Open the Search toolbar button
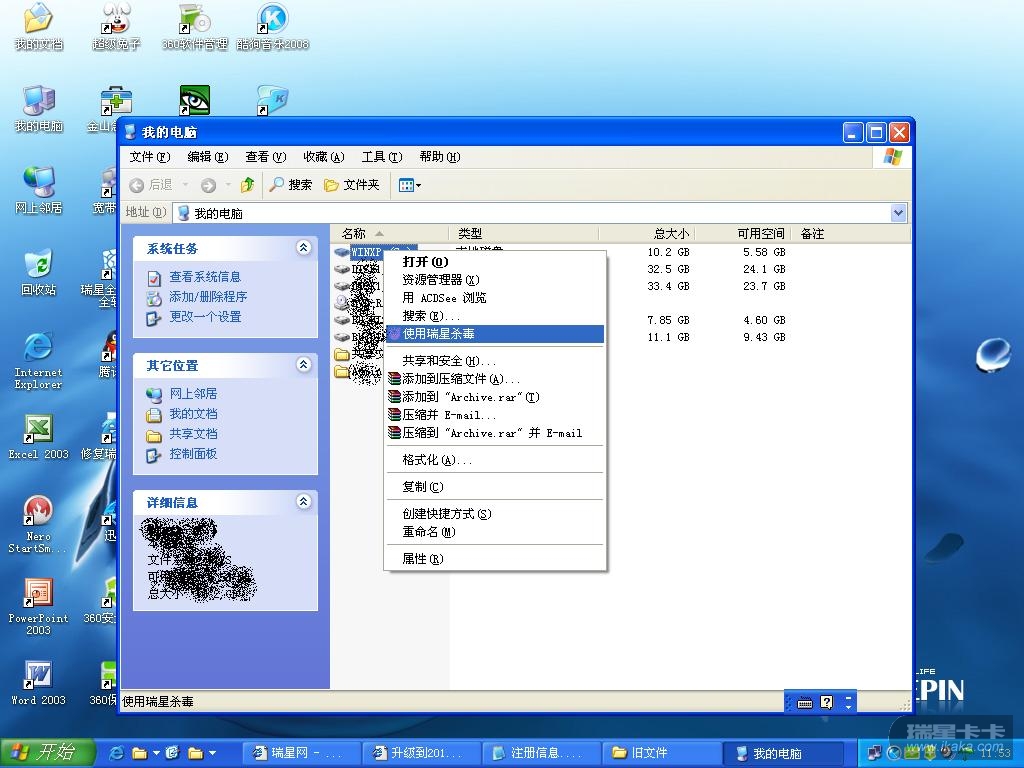This screenshot has width=1024, height=768. tap(290, 185)
